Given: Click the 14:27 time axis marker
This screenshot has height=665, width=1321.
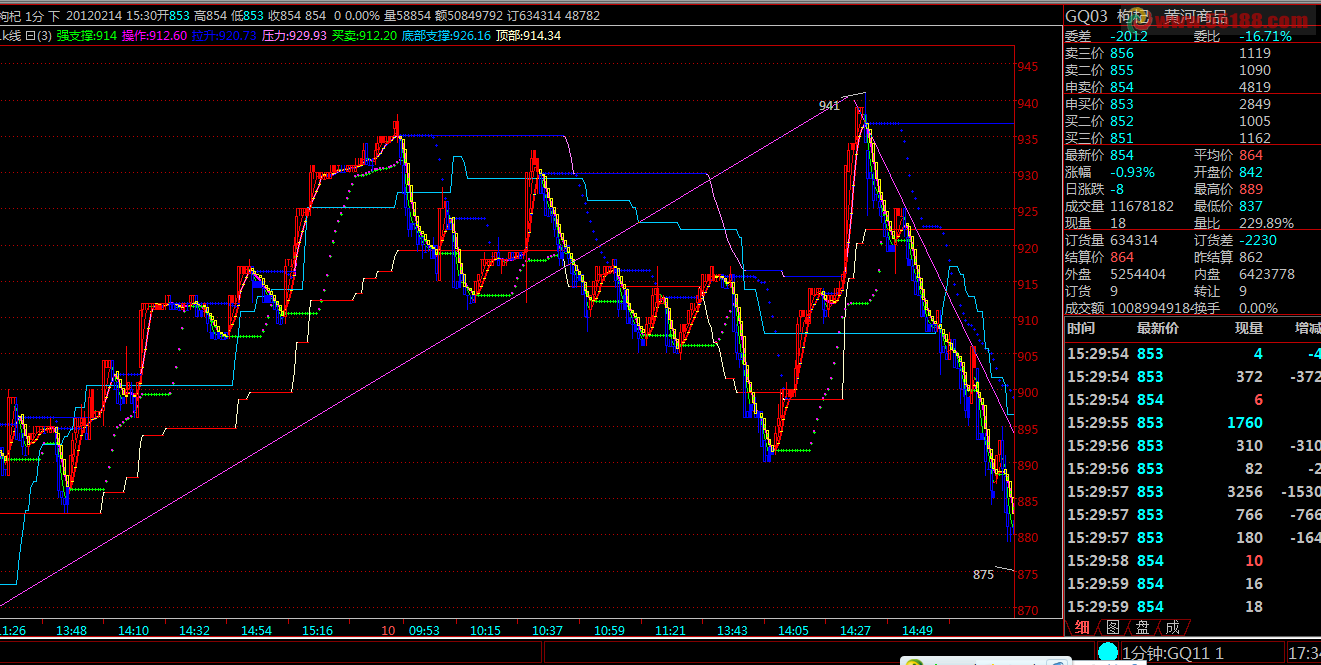Looking at the screenshot, I should 856,631.
